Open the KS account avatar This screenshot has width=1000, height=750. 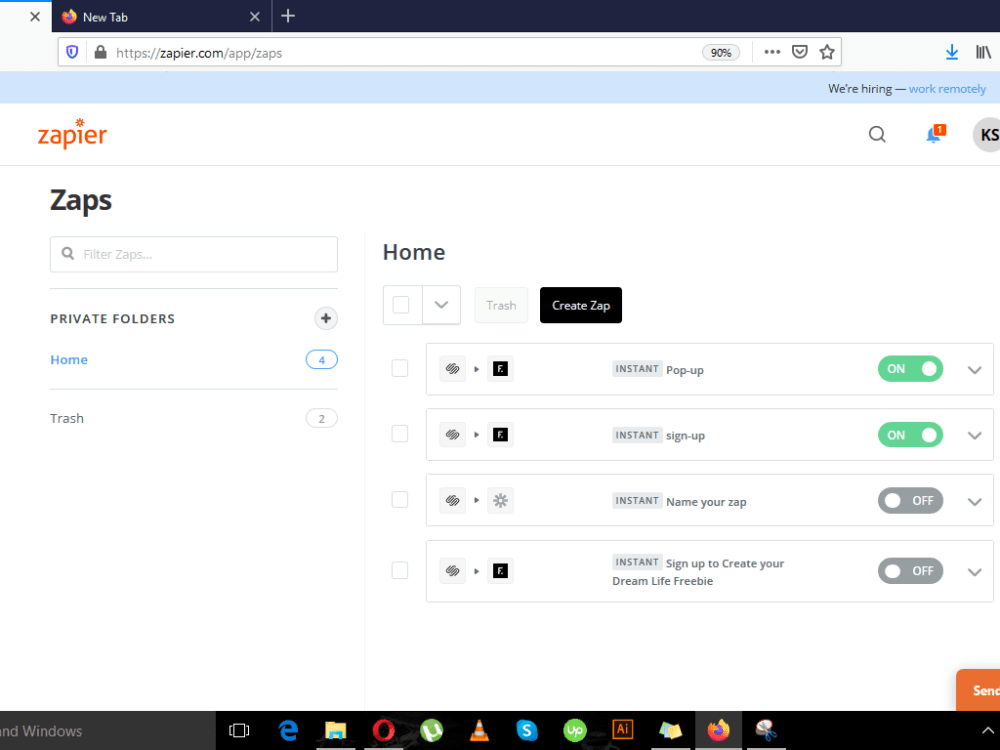[x=987, y=135]
